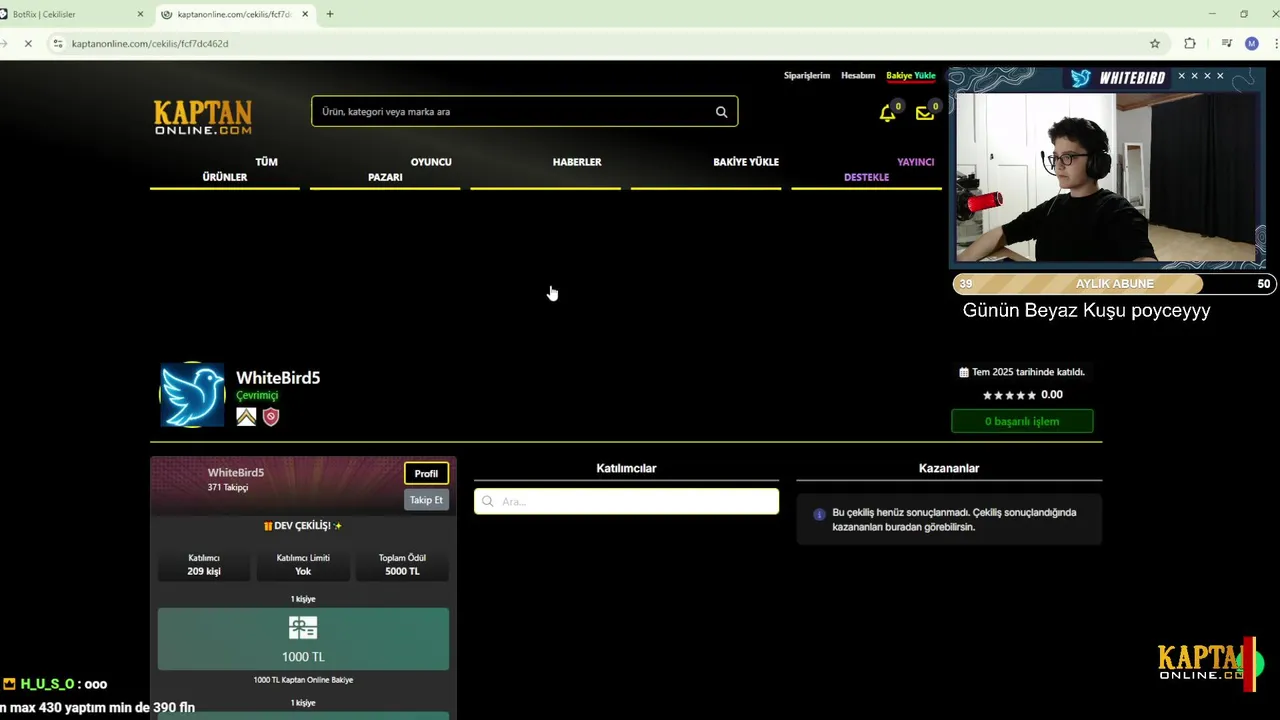The height and width of the screenshot is (720, 1280).
Task: Click the gift card icon above 1000 TL
Action: (x=303, y=628)
